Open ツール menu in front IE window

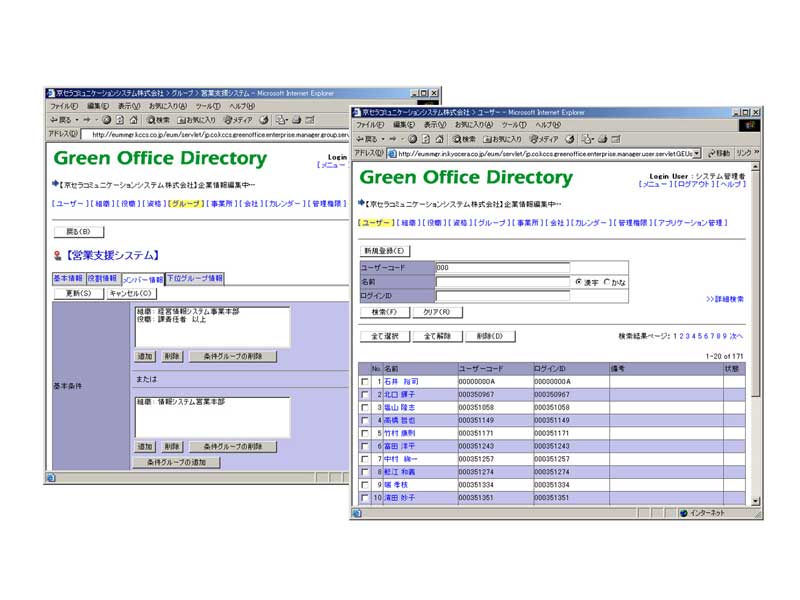pyautogui.click(x=514, y=124)
